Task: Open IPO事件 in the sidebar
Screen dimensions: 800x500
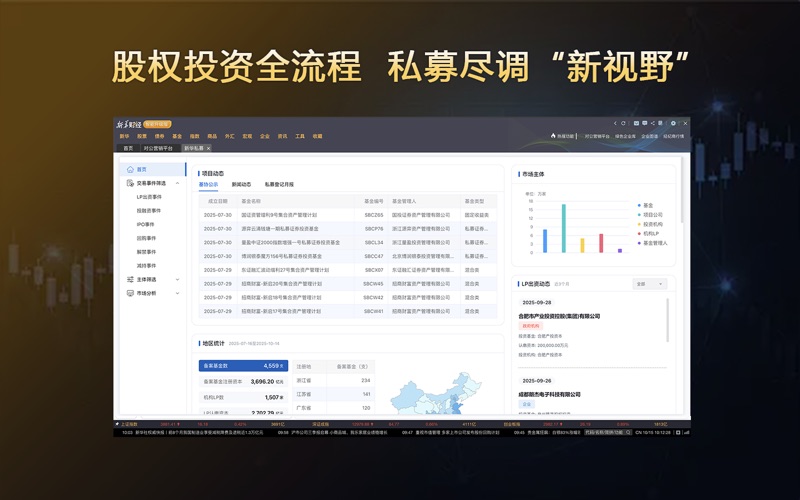Action: coord(145,224)
